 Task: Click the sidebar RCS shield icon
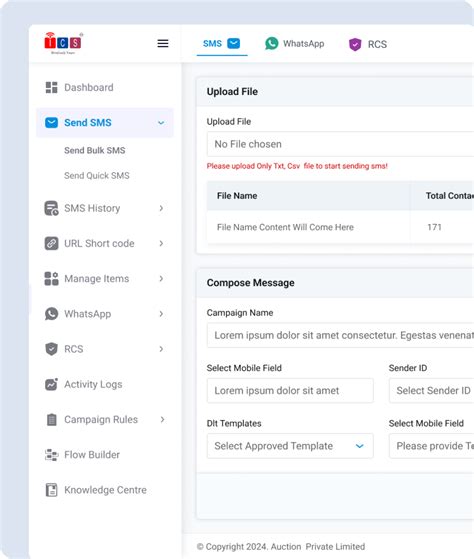(x=51, y=349)
